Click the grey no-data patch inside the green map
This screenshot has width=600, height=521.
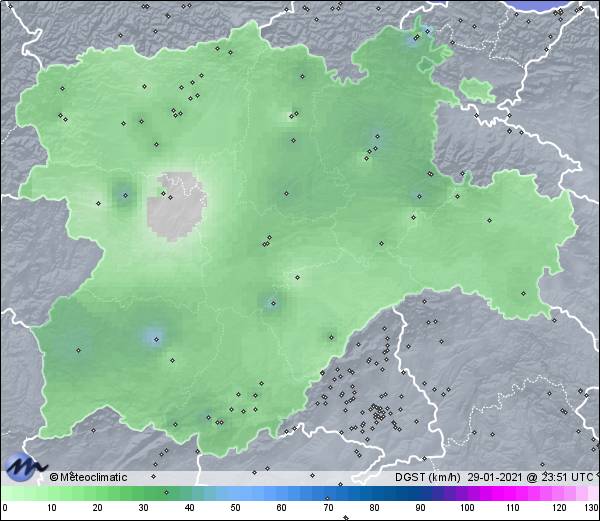click(x=177, y=207)
